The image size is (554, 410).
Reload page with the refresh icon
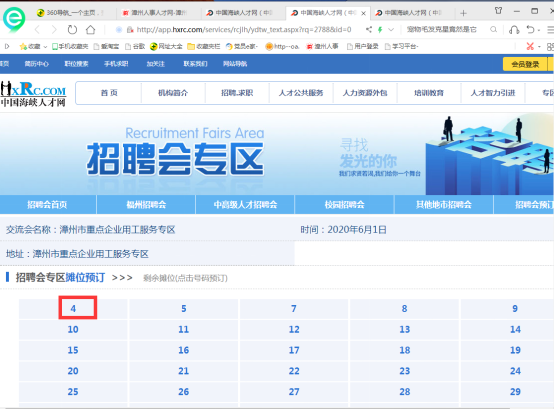pyautogui.click(x=72, y=30)
